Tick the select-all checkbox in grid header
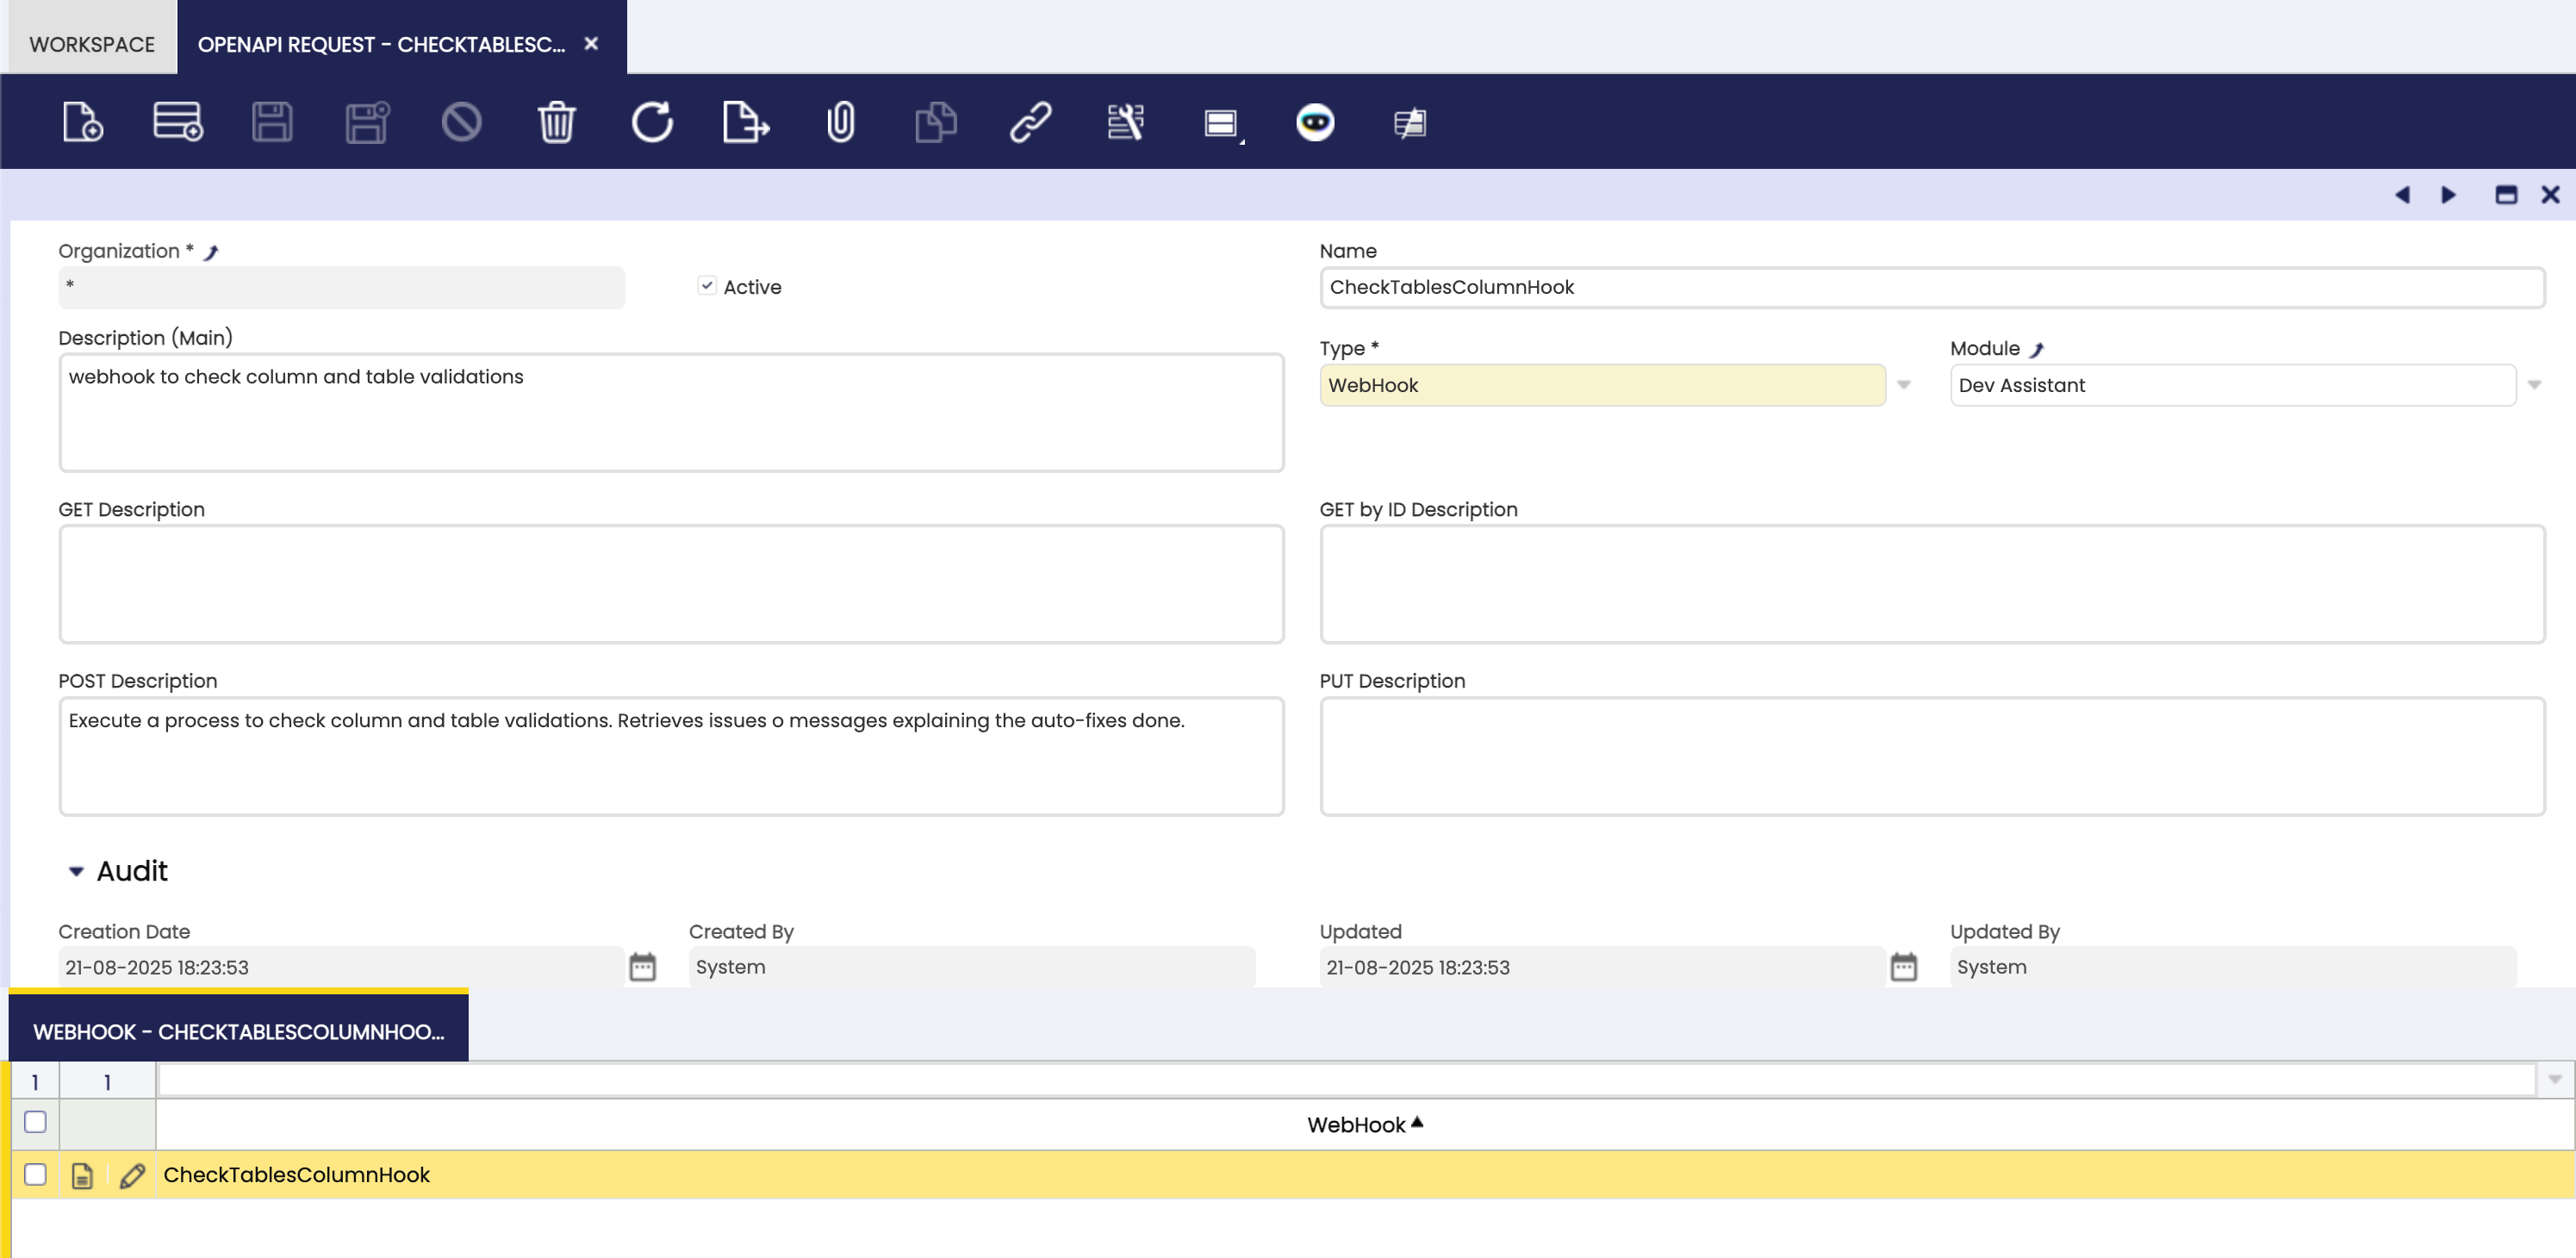The height and width of the screenshot is (1258, 2576). pyautogui.click(x=35, y=1122)
